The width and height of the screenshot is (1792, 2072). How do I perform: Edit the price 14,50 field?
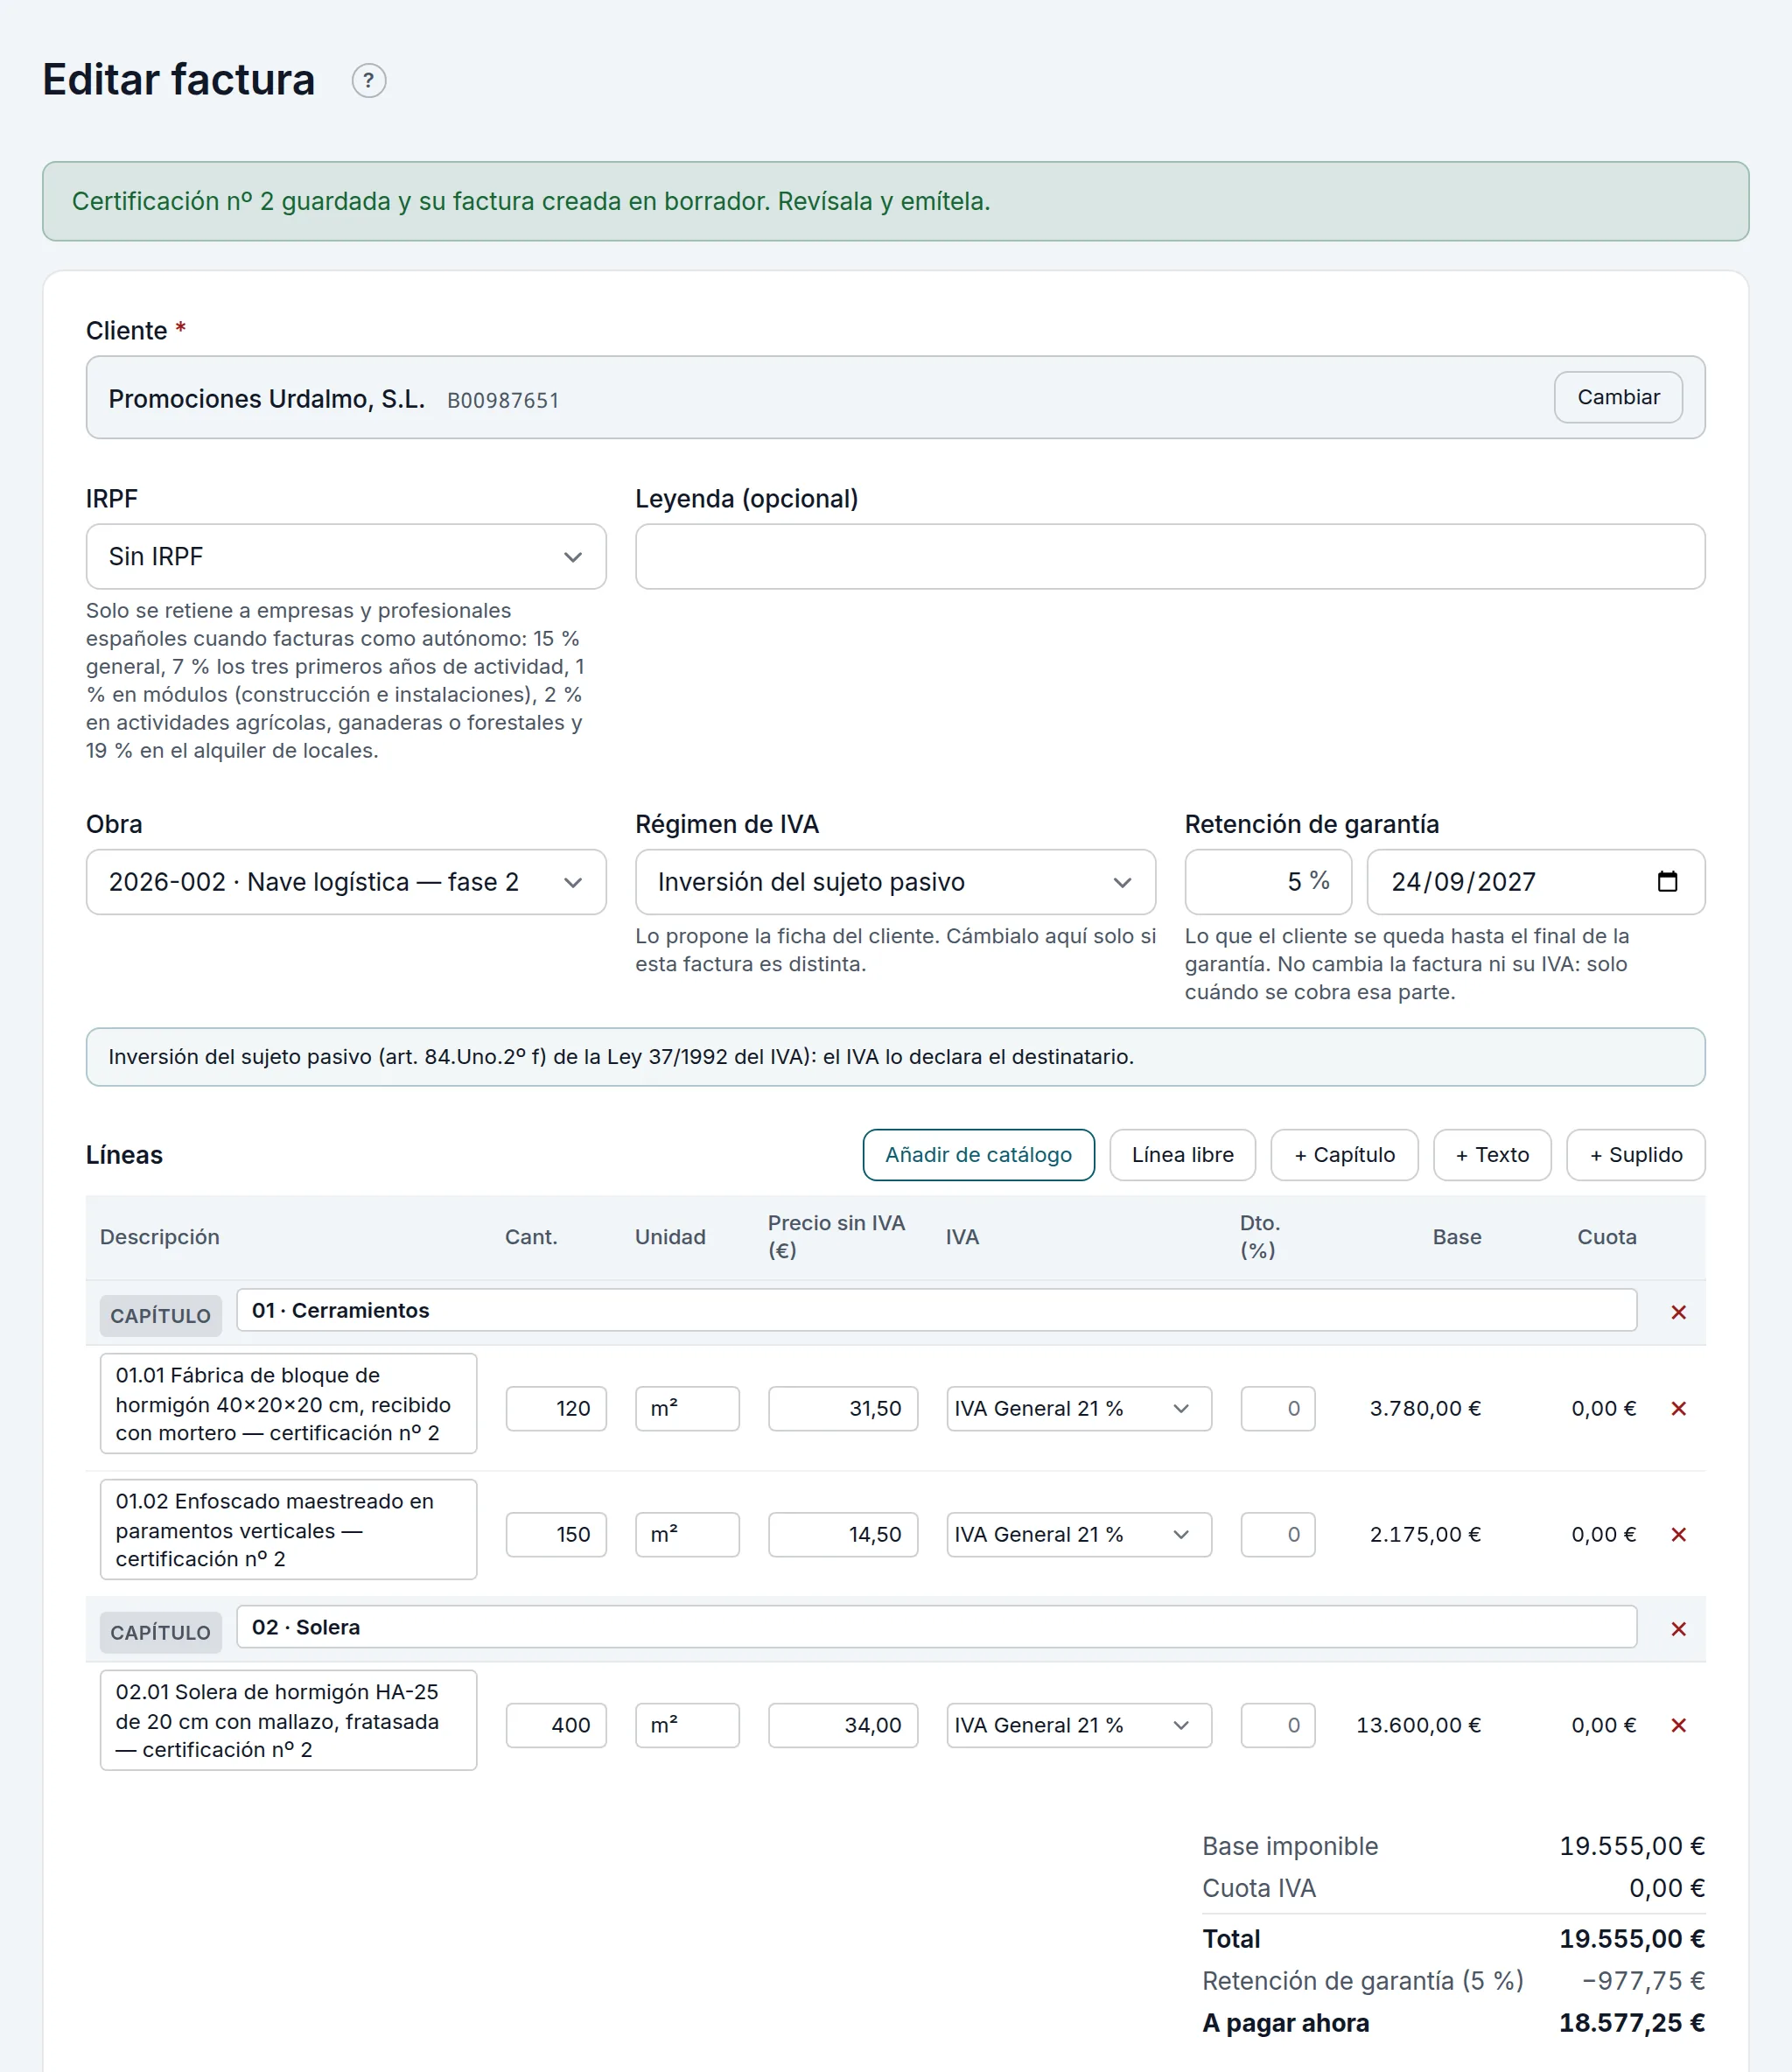pyautogui.click(x=843, y=1534)
